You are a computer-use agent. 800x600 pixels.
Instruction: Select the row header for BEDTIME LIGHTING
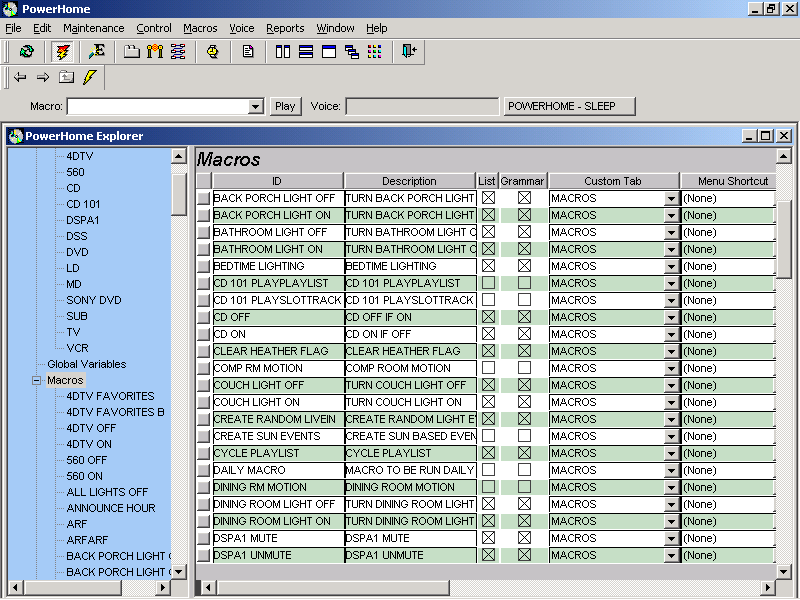pos(204,266)
